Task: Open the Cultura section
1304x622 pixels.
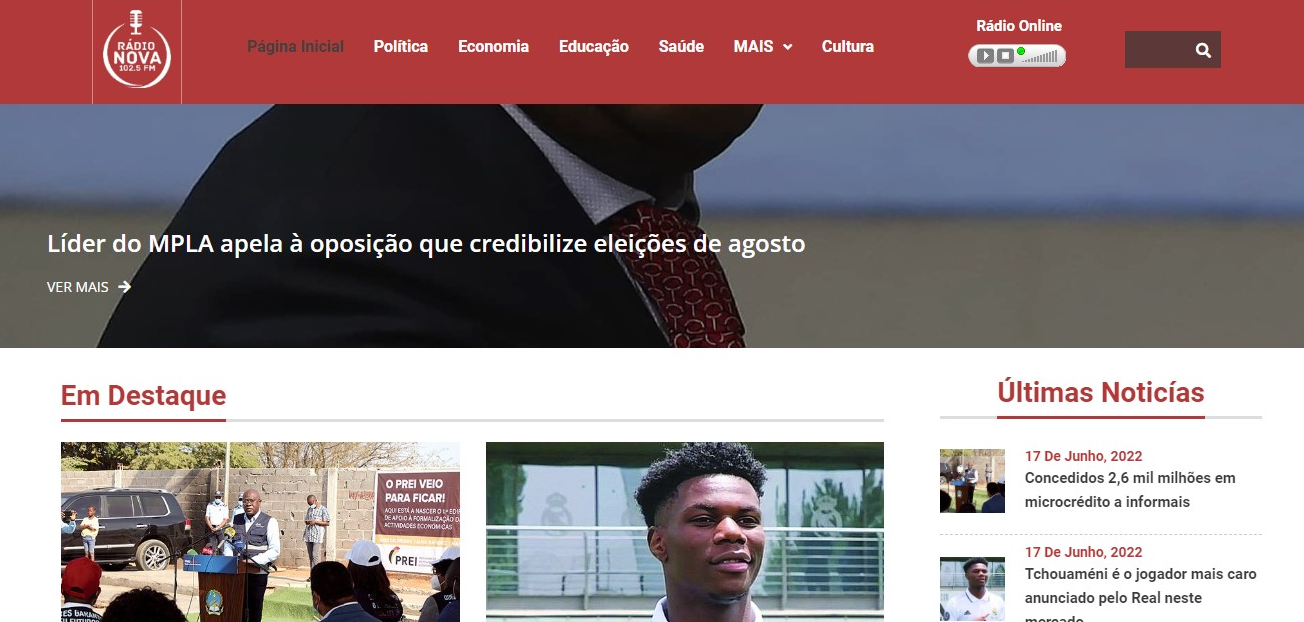Action: tap(848, 46)
